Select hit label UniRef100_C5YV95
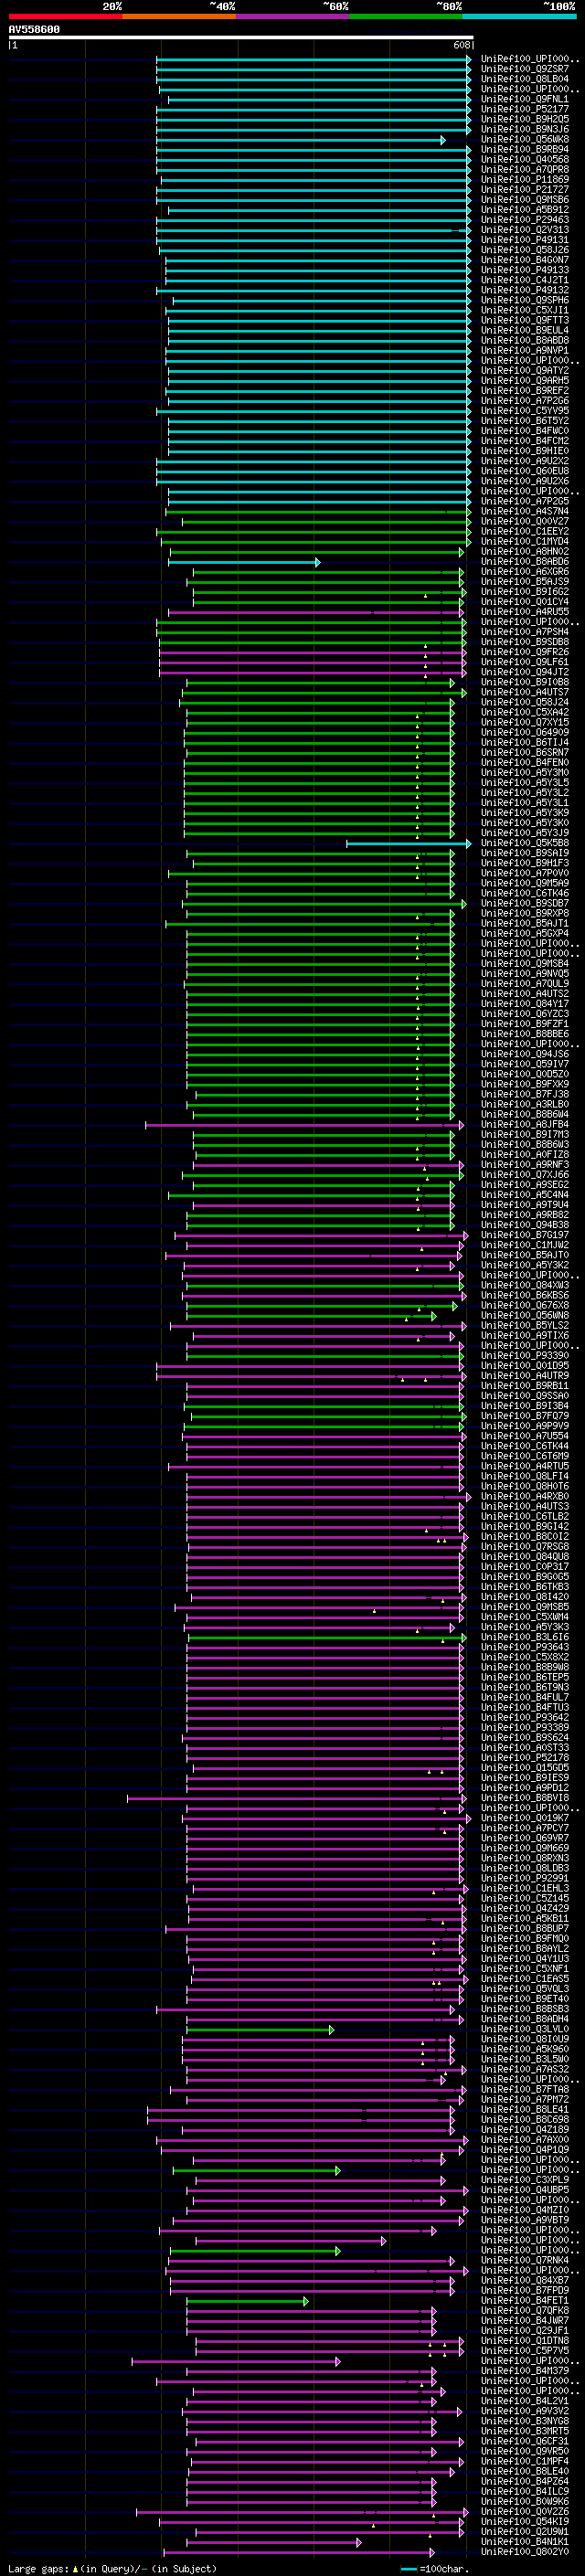585x2576 pixels. point(525,411)
